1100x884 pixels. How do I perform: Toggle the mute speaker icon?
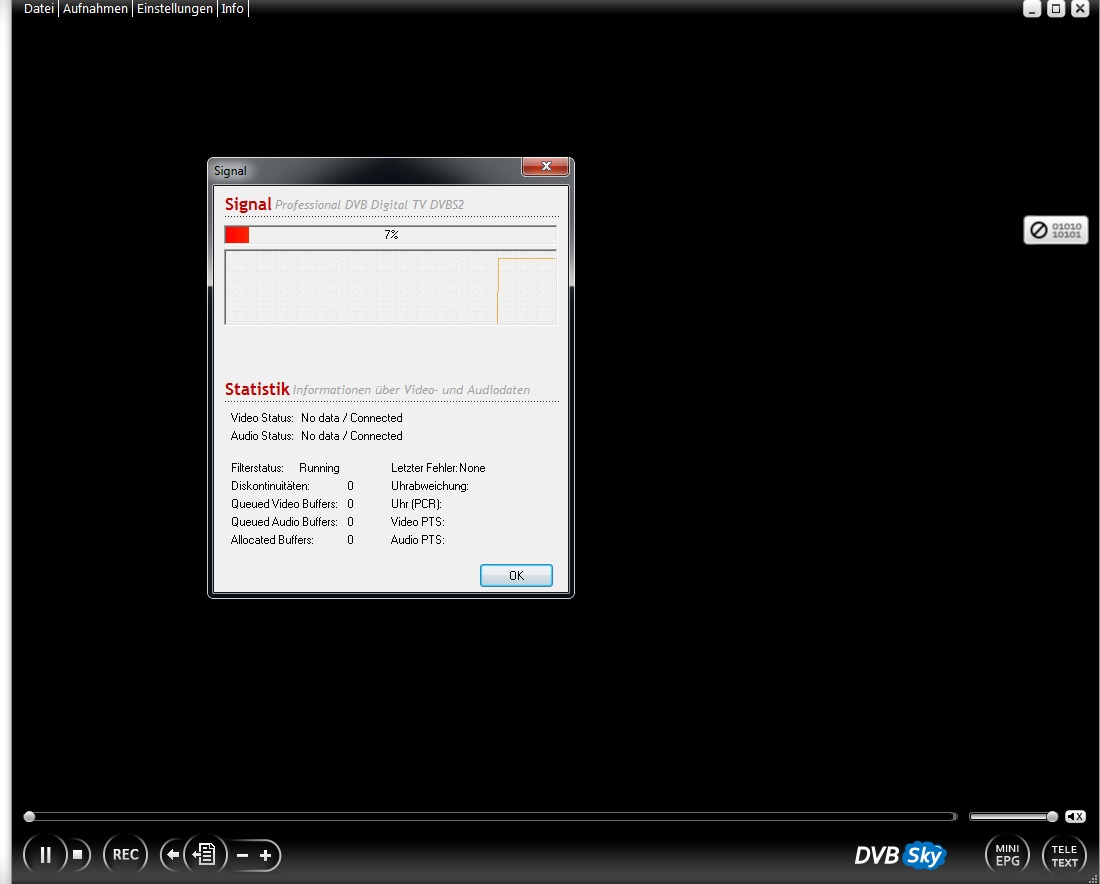click(1075, 816)
